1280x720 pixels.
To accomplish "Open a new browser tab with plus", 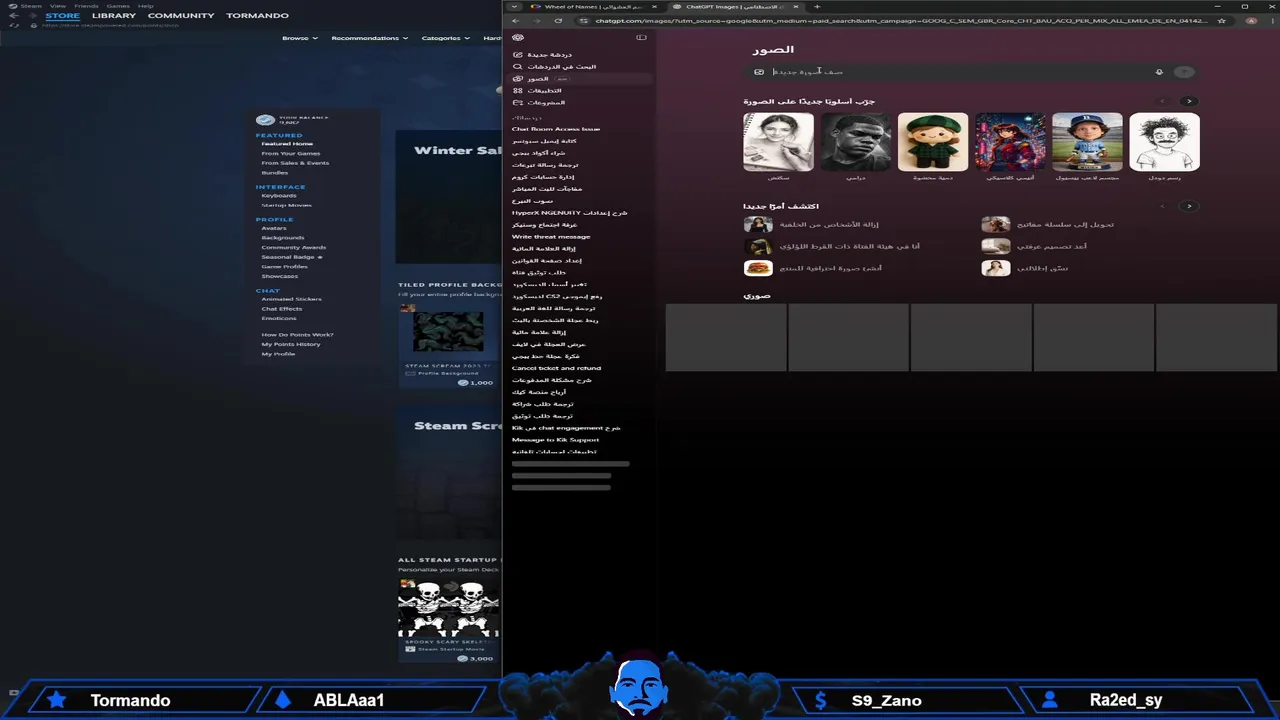I will coord(817,7).
